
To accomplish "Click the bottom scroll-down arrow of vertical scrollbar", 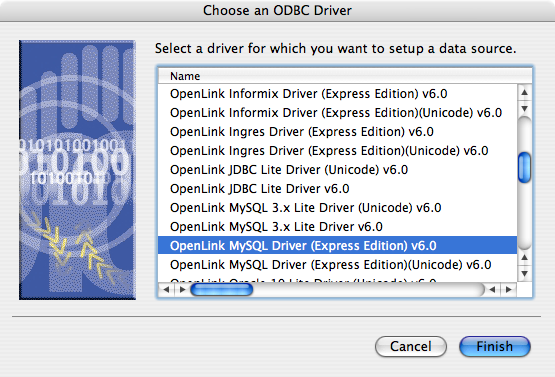I will [x=525, y=274].
